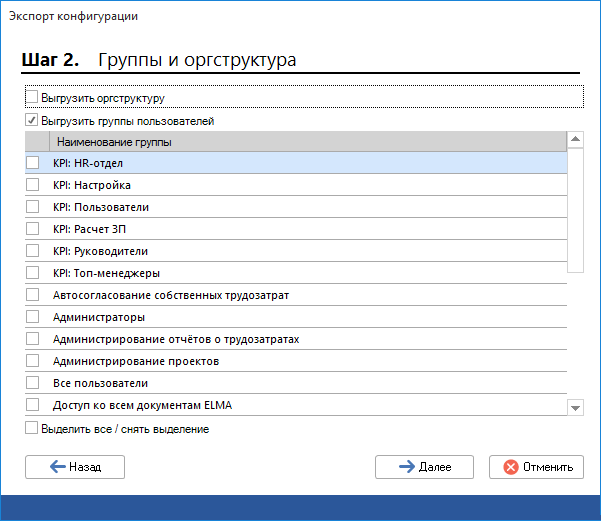The image size is (601, 521).
Task: Mark the Все пользователи checkbox
Action: 32,383
